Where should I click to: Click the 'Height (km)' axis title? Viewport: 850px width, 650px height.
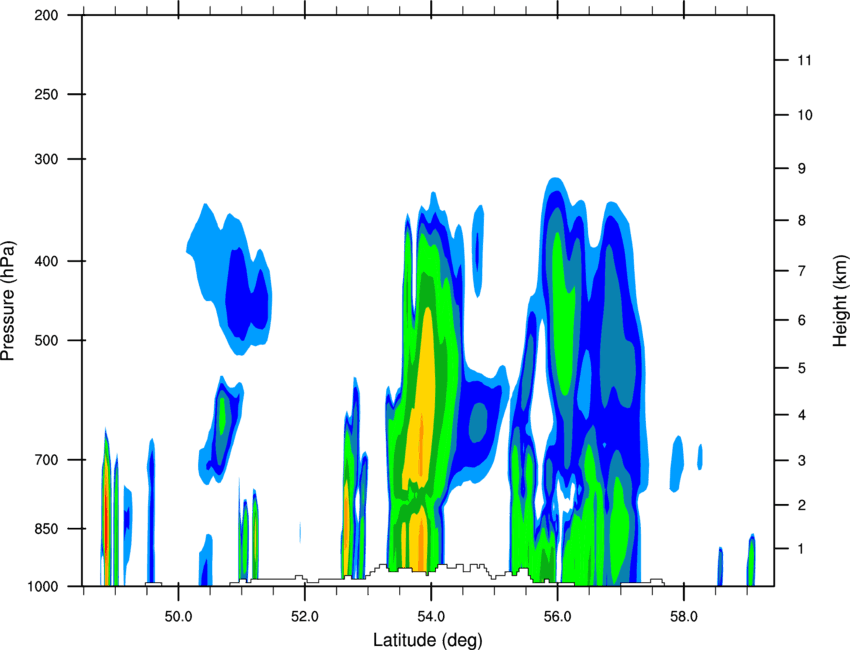840,300
